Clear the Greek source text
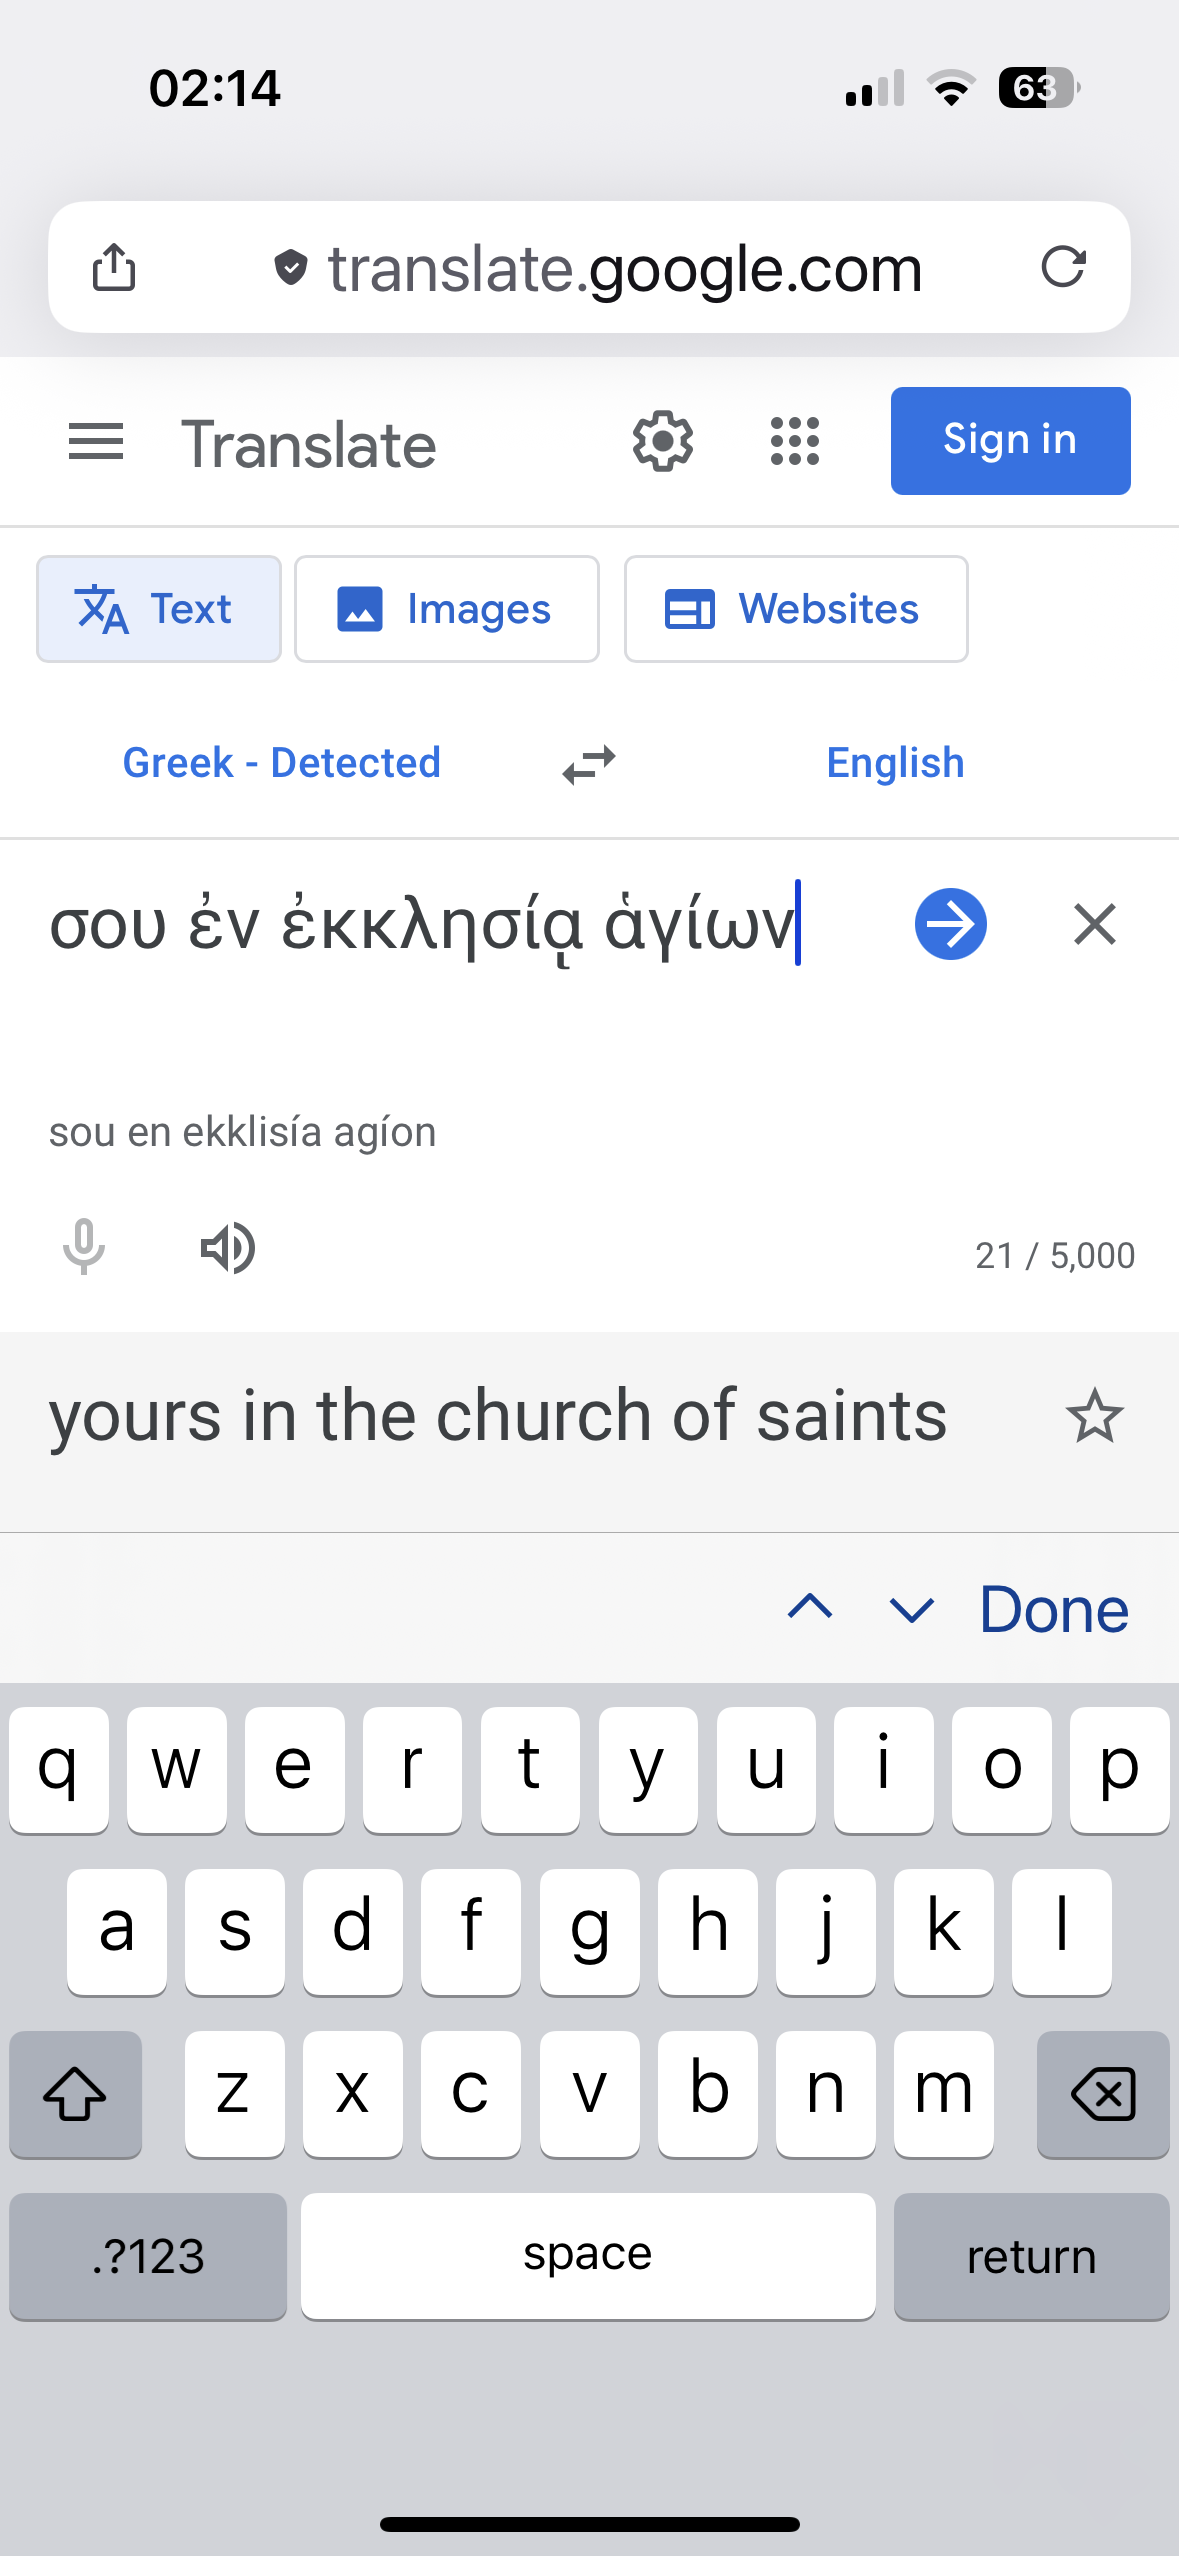Screen dimensions: 1179x2556 pos(1094,924)
